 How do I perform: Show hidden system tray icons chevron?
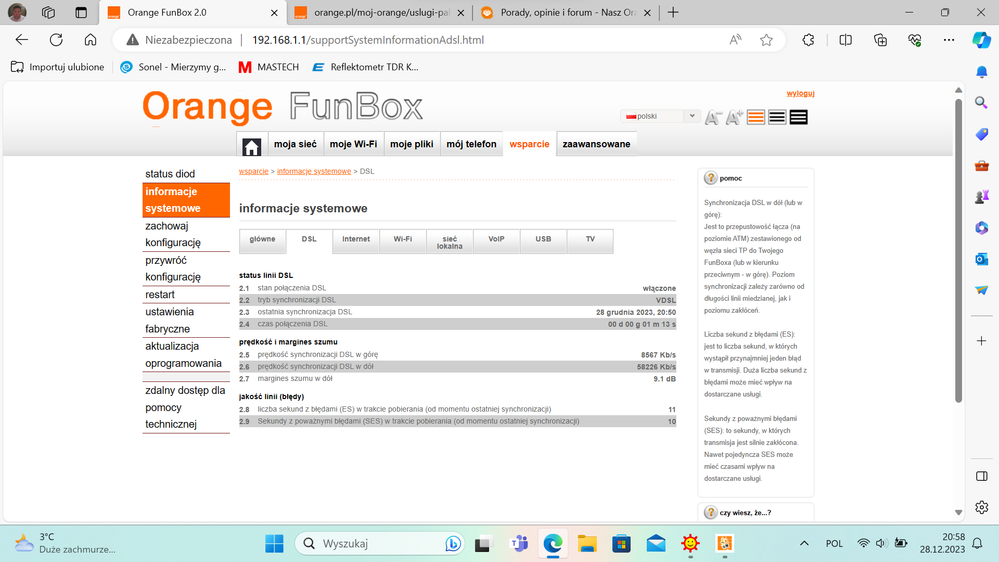(x=804, y=544)
